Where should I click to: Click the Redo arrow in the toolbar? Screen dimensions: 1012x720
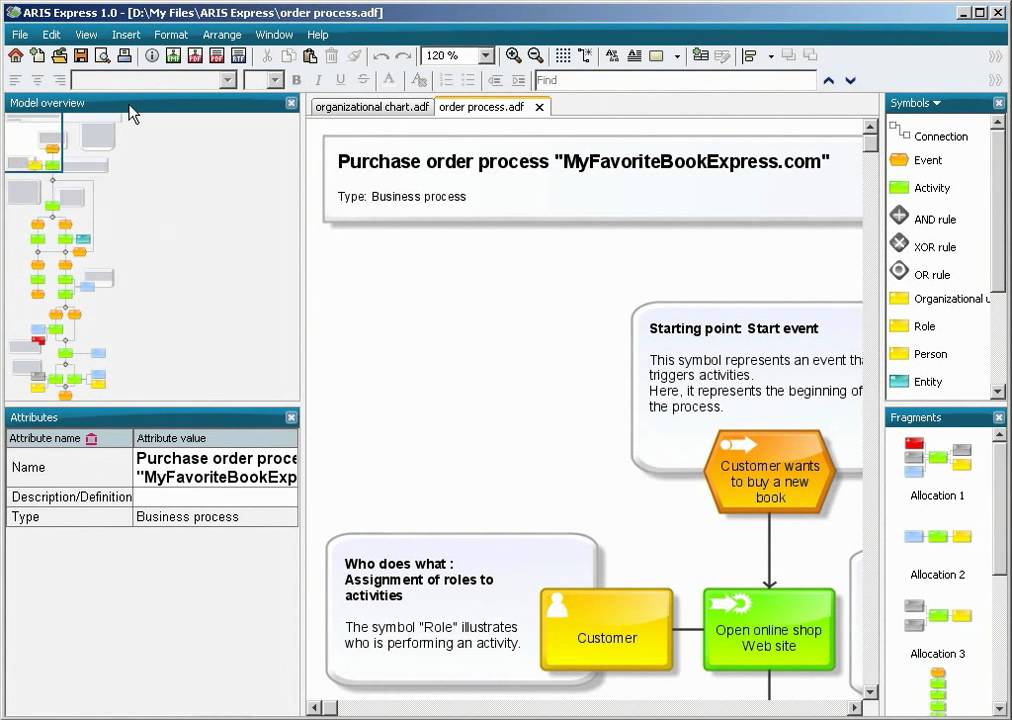click(x=403, y=56)
